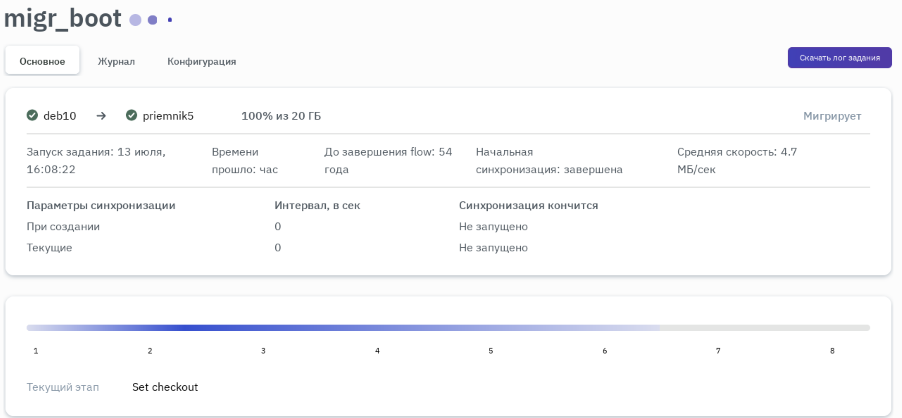This screenshot has height=418, width=902.
Task: Click the migr_boot page title
Action: [63, 19]
